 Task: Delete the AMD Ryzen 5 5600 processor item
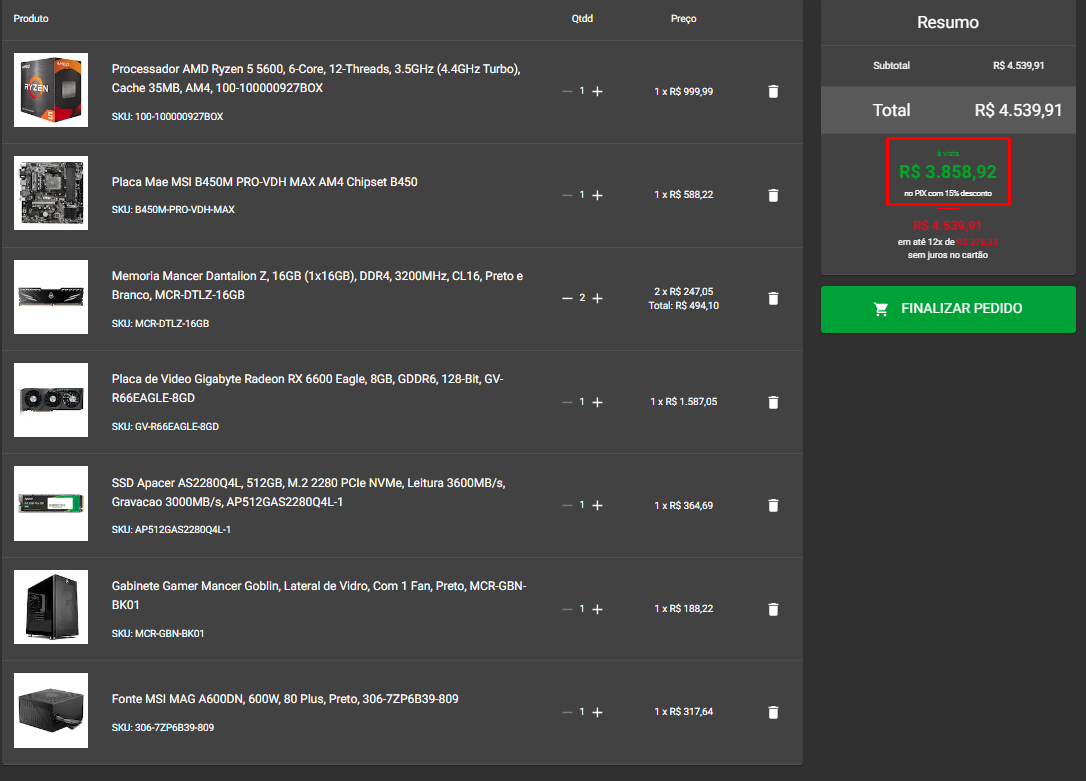(773, 91)
